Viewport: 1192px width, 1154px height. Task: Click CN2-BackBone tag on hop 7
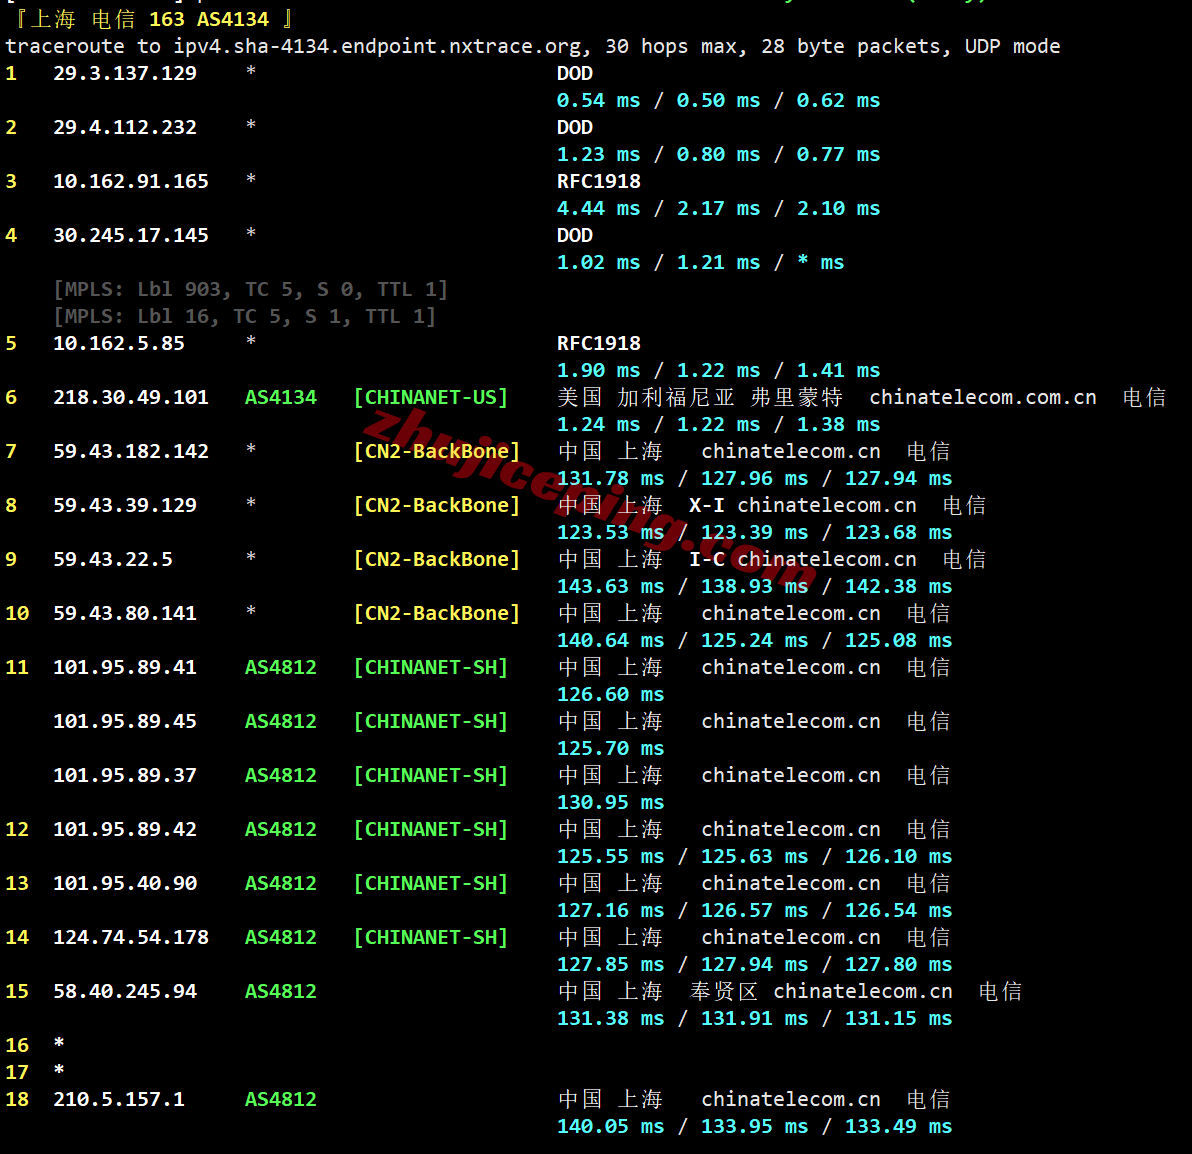pos(436,451)
